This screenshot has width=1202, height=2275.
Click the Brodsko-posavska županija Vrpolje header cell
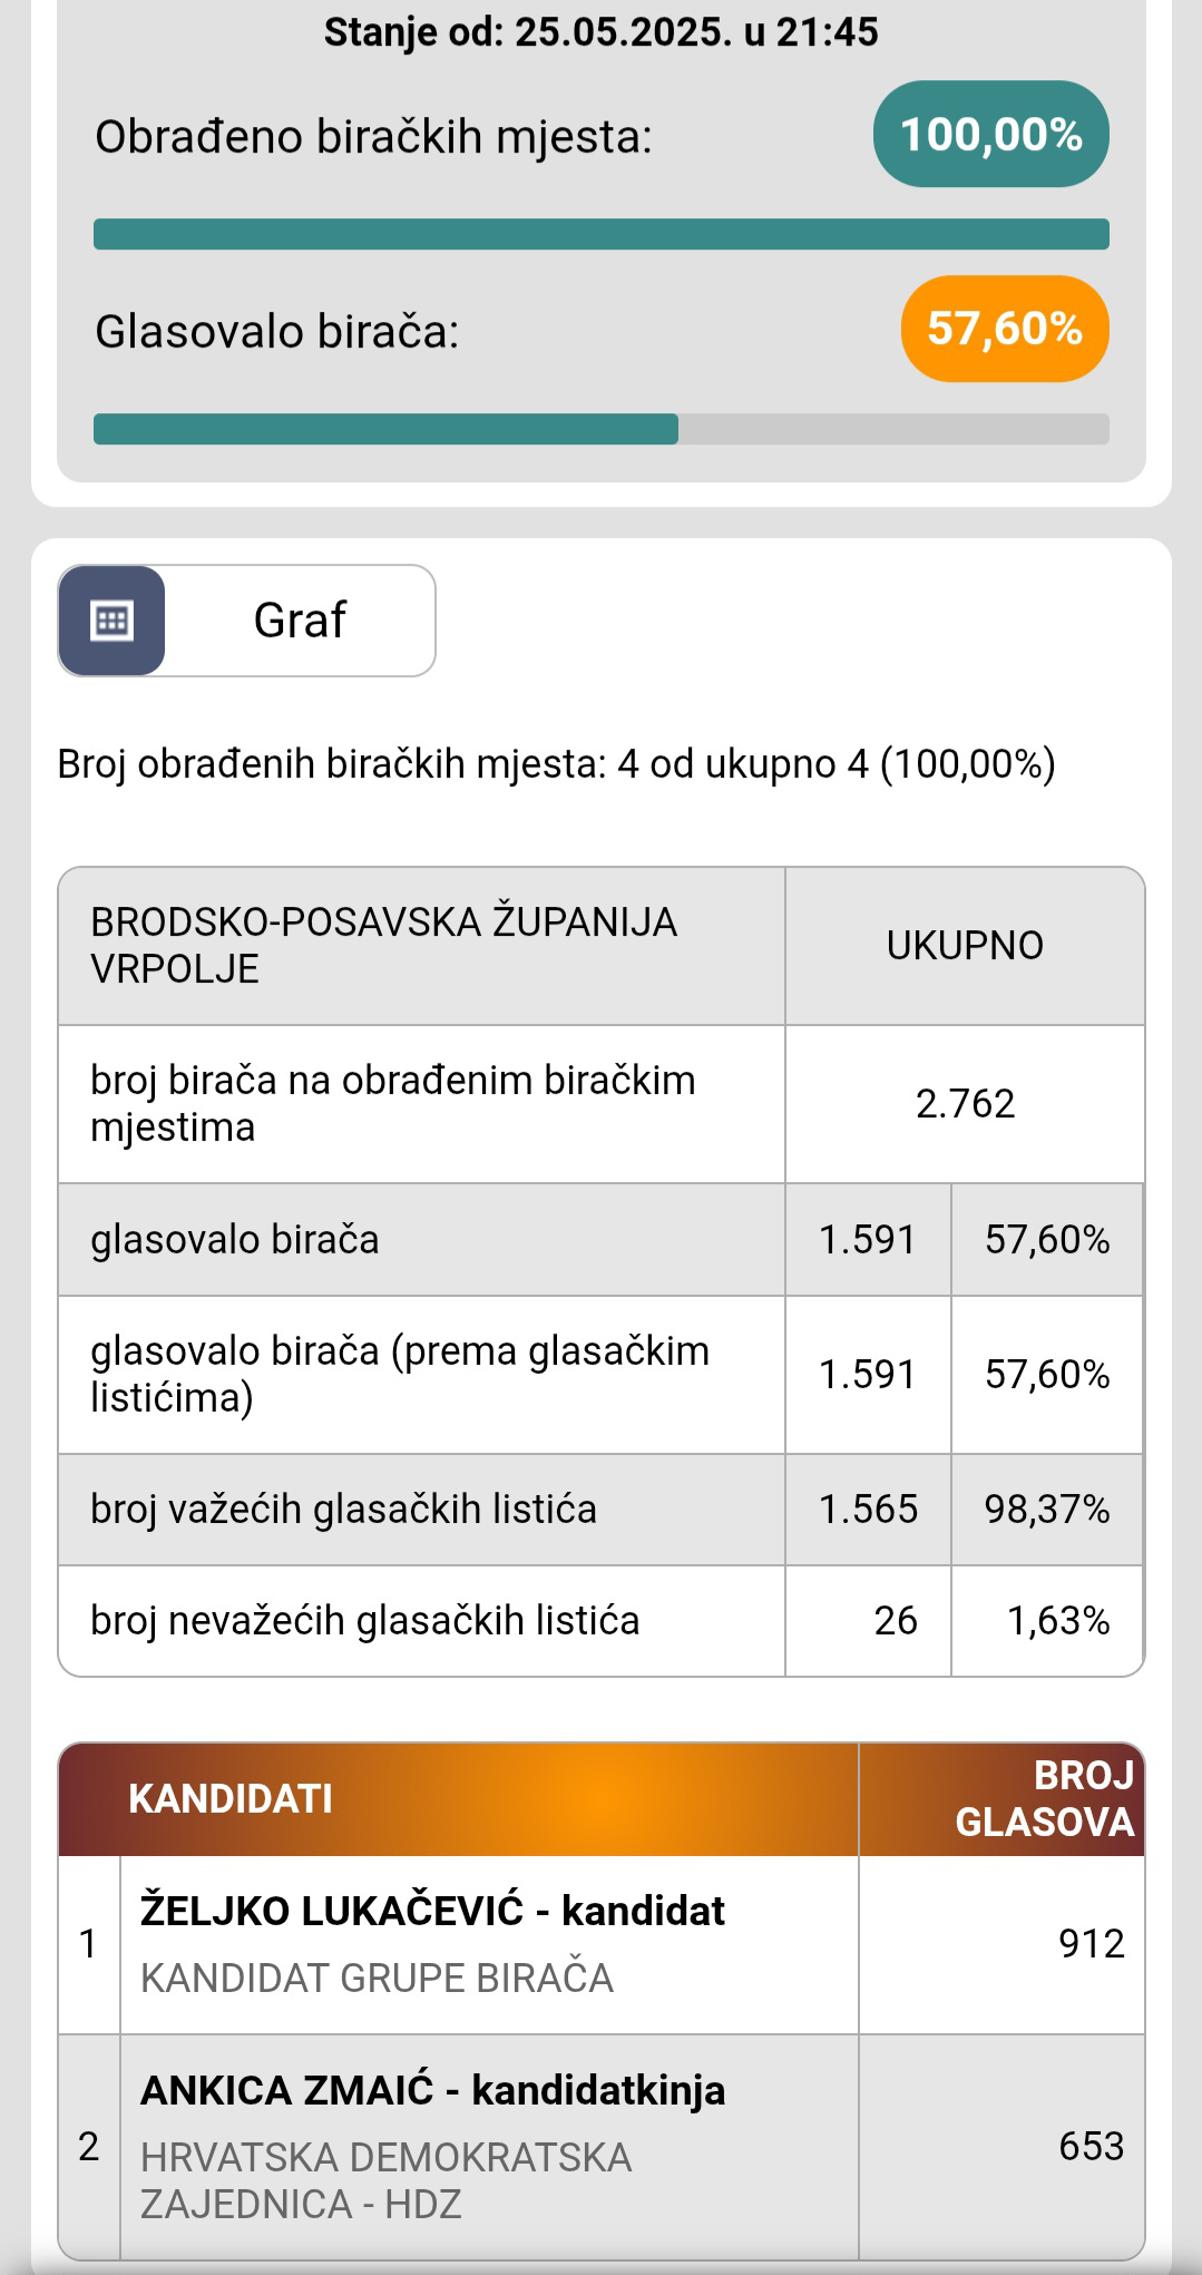(384, 946)
